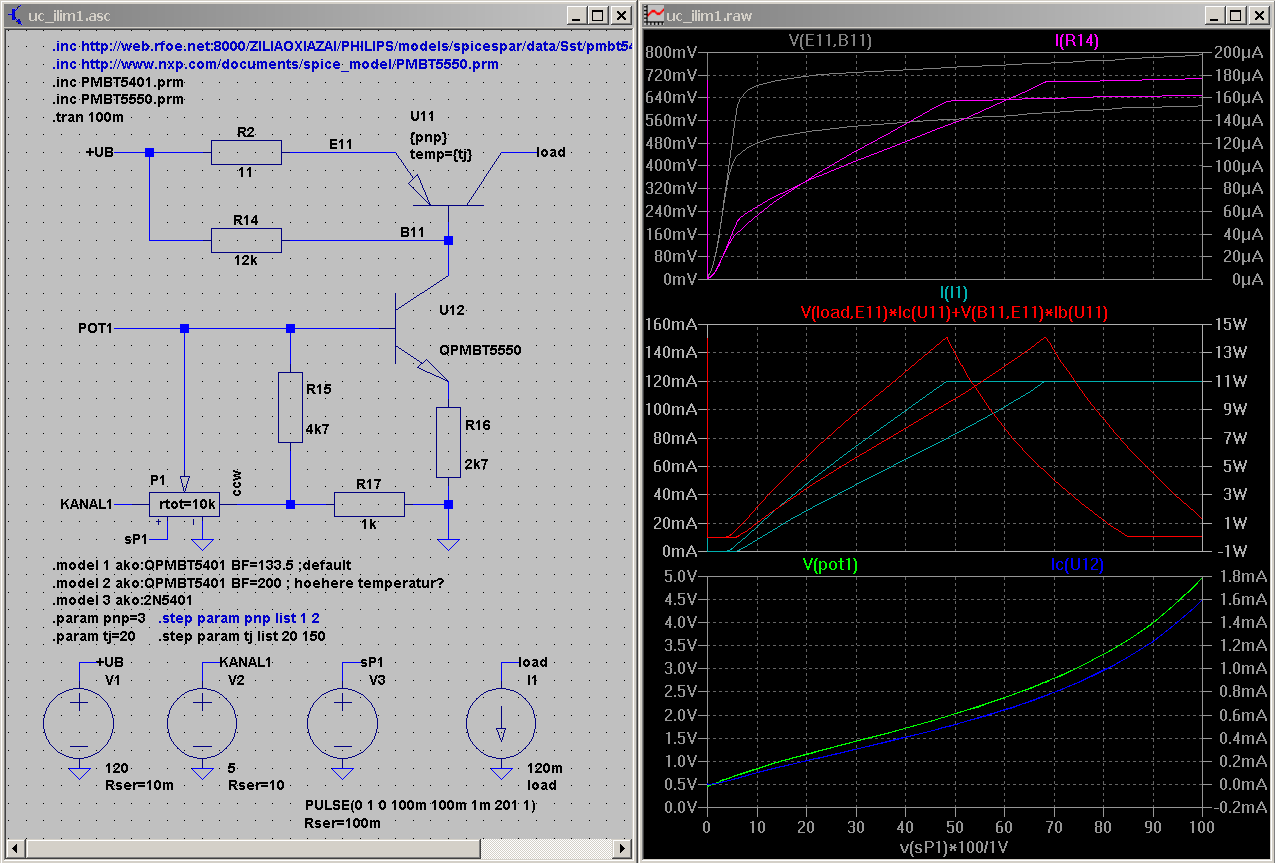Close the uc_ilim1.raw plot window
Viewport: 1275px width, 863px height.
(1257, 15)
